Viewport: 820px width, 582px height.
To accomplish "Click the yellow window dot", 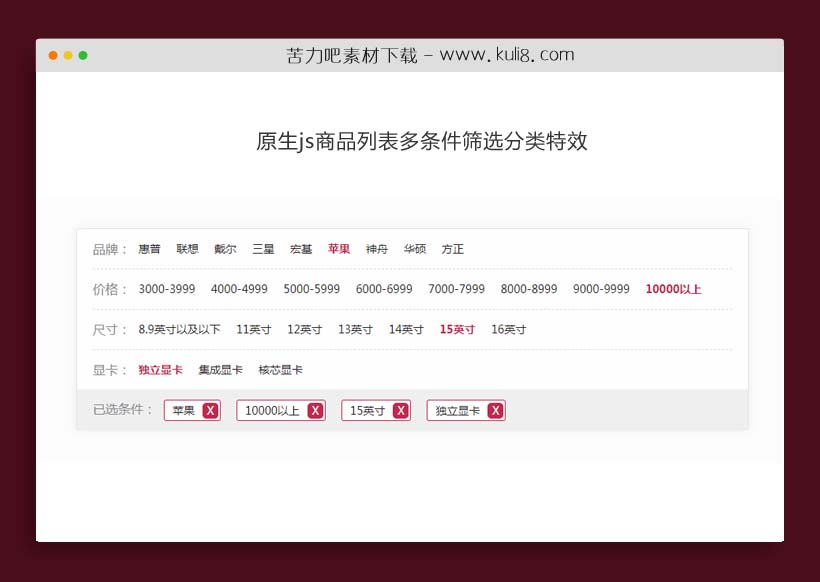I will click(68, 57).
